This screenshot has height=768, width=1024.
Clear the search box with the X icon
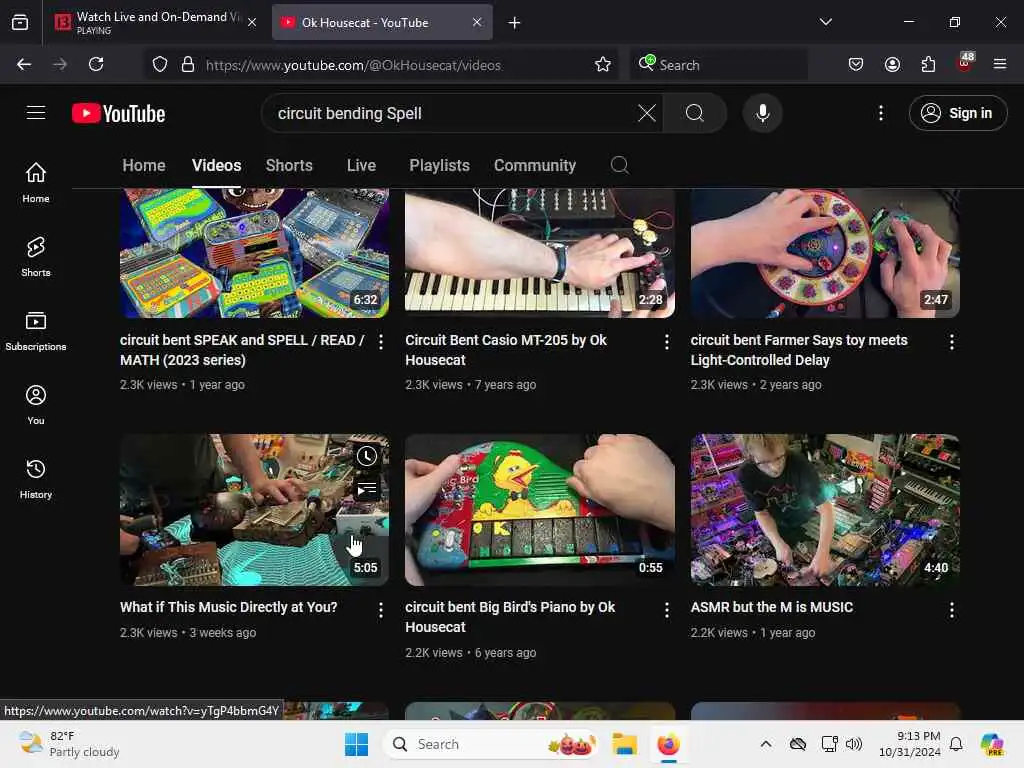pyautogui.click(x=647, y=113)
